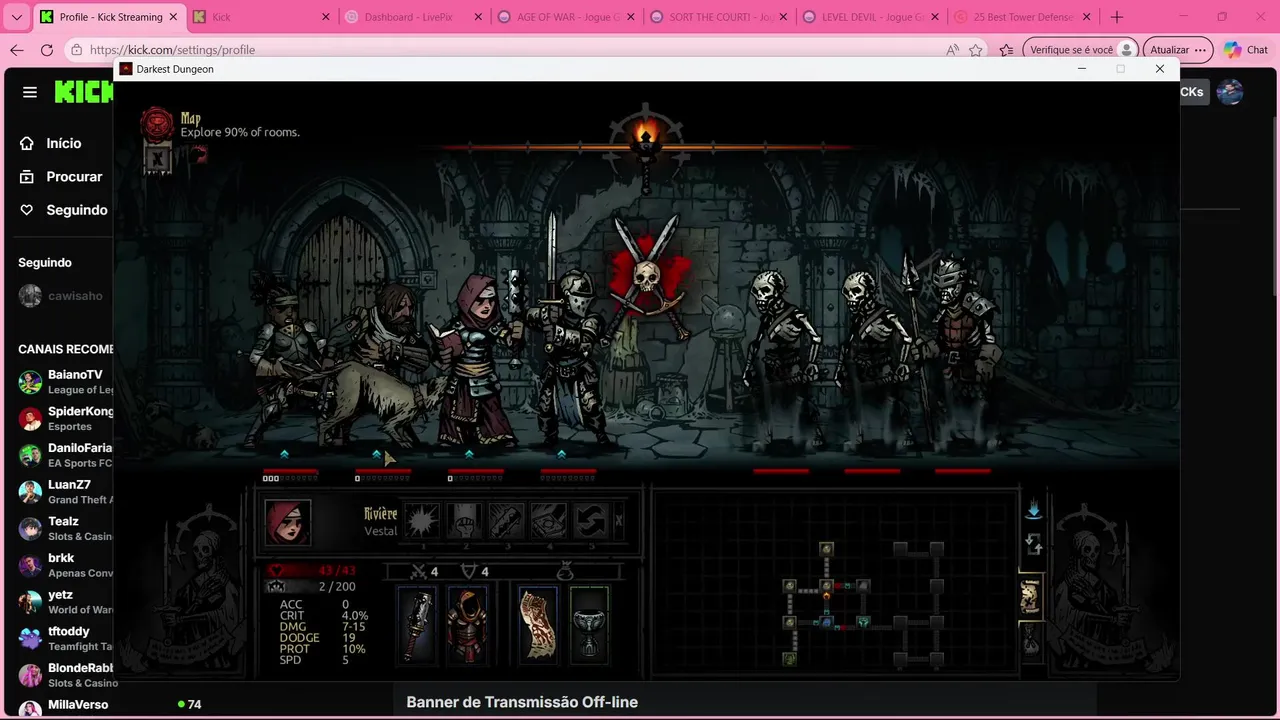Viewport: 1280px width, 720px height.
Task: Click the Kick user avatar at top right
Action: (x=1230, y=92)
